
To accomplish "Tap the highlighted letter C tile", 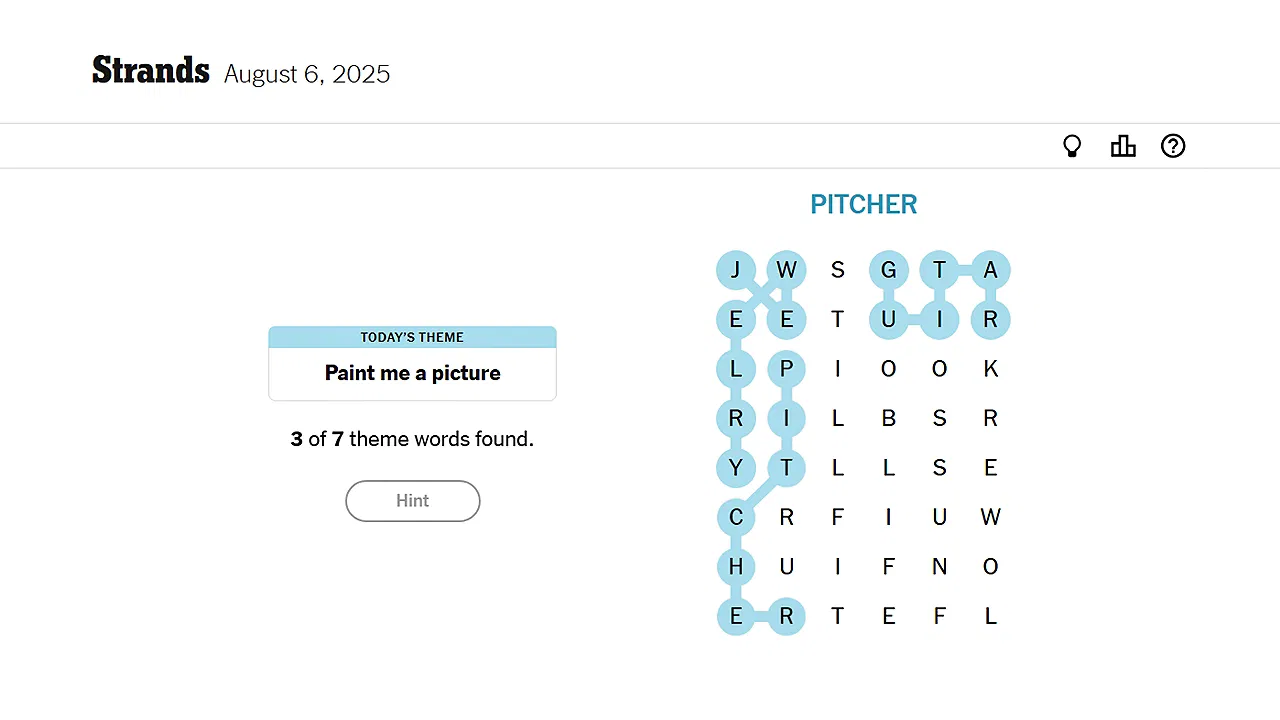I will pos(736,517).
